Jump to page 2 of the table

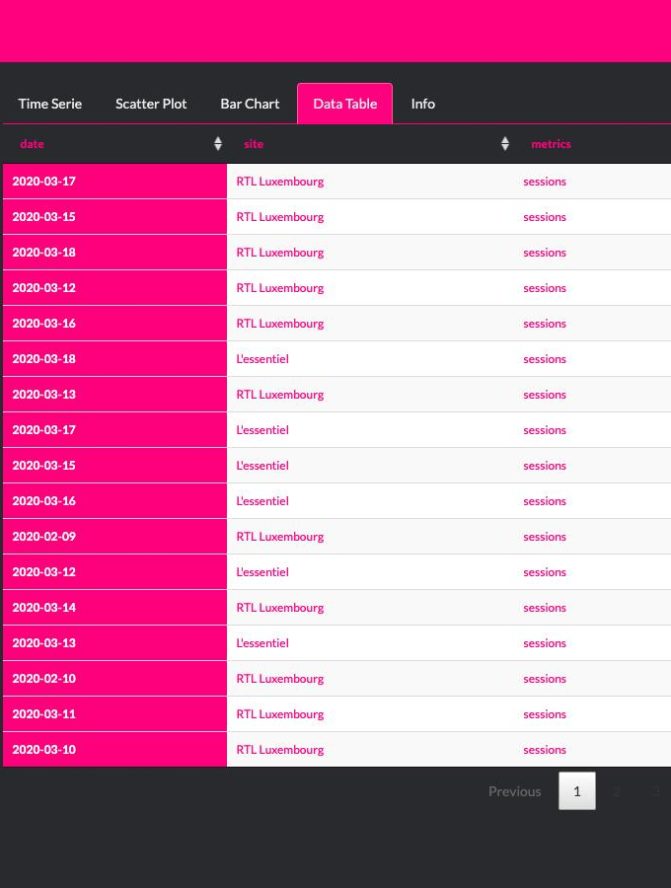[616, 791]
